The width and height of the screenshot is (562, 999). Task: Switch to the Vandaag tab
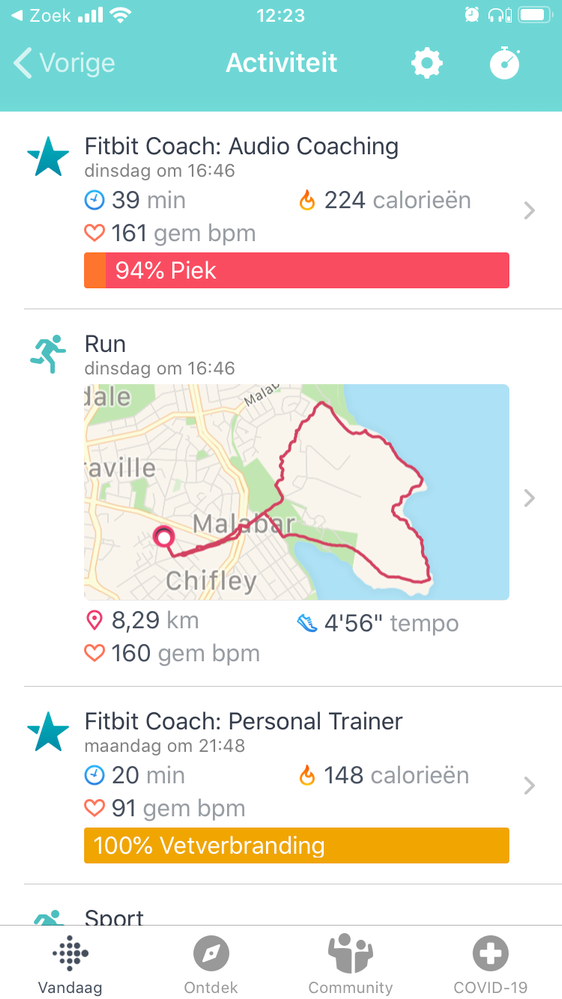click(x=70, y=963)
